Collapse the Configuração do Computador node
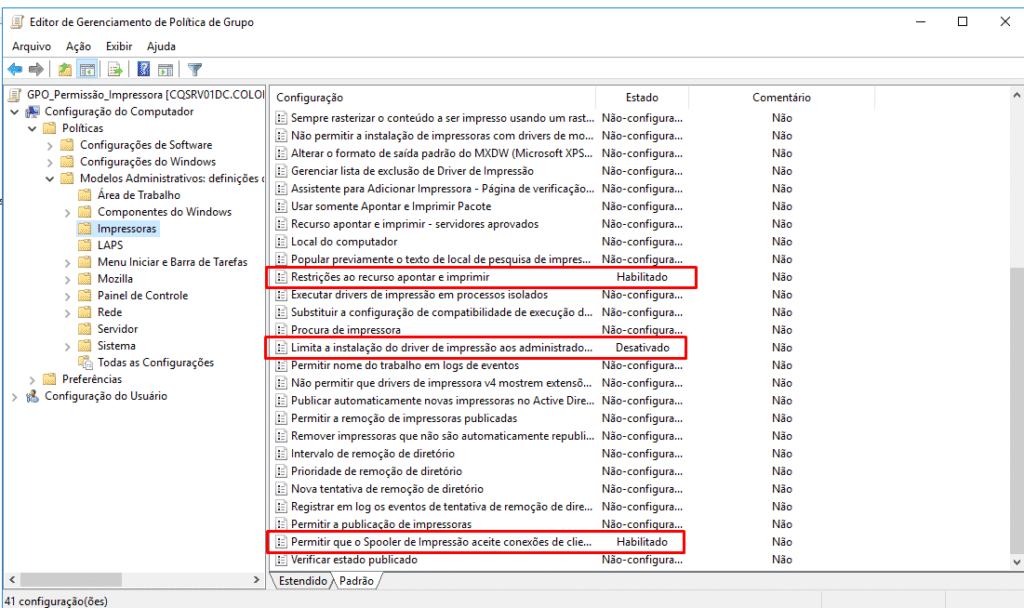This screenshot has height=608, width=1024. 15,112
